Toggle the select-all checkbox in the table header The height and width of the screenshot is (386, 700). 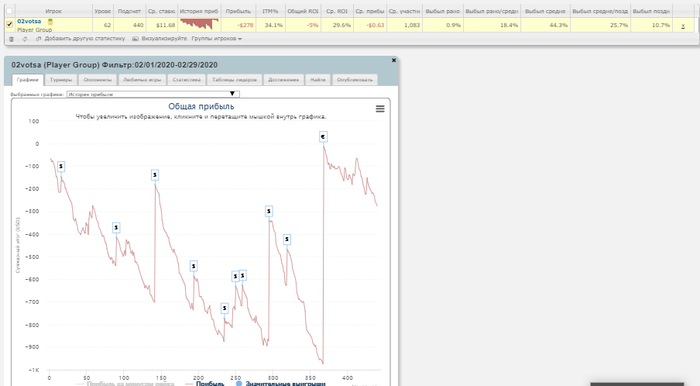[9, 11]
